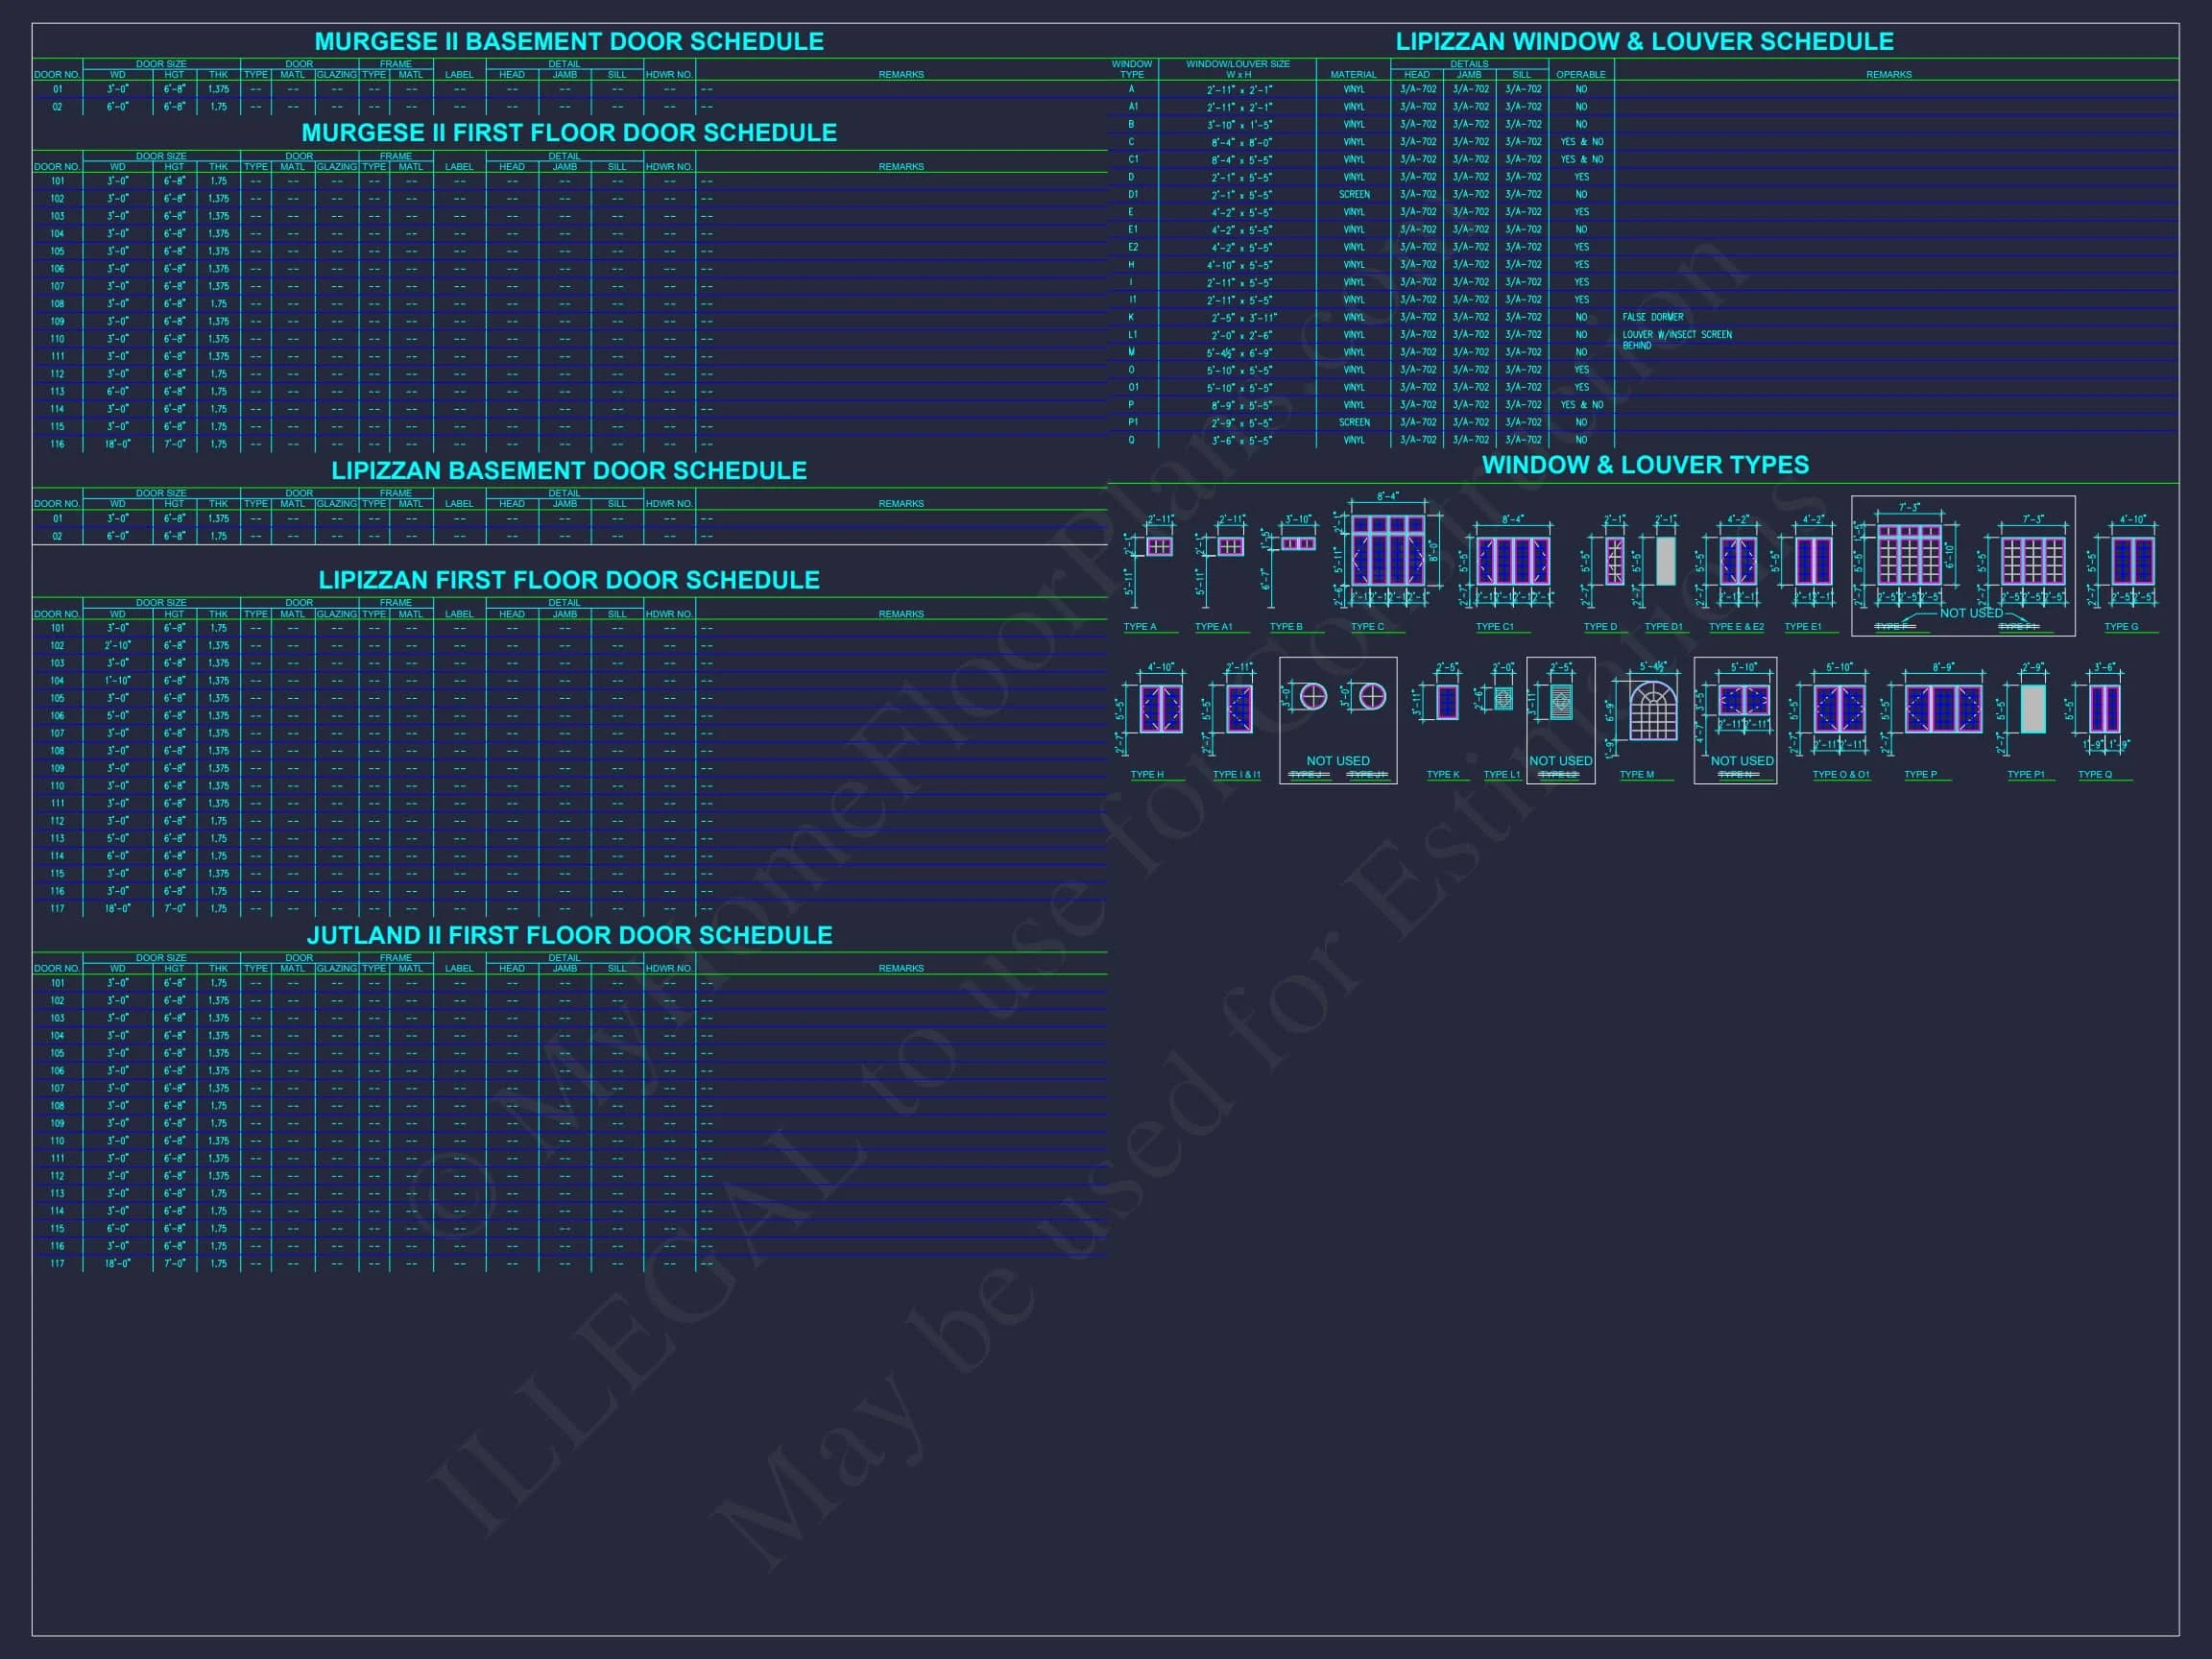Screen dimensions: 2212x1659
Task: Click the Type A window elevation symbol
Action: (1159, 546)
